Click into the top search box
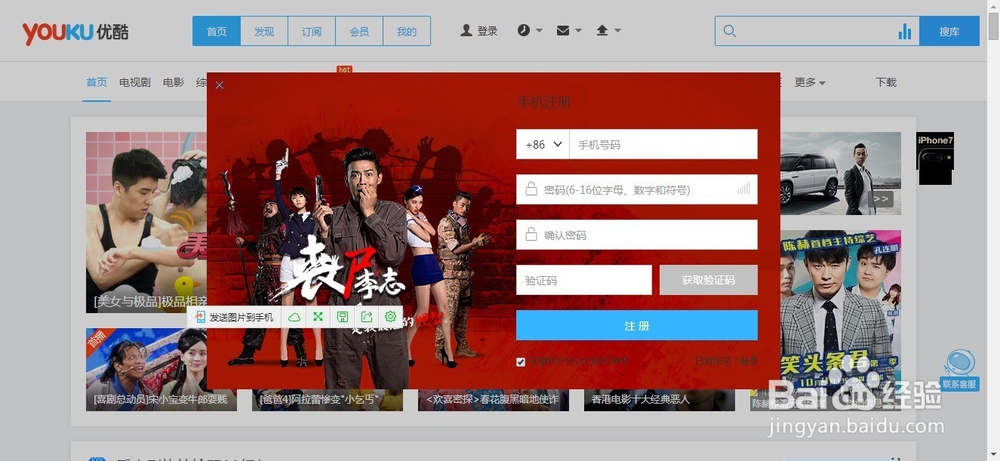Viewport: 1000px width, 461px height. pyautogui.click(x=816, y=31)
